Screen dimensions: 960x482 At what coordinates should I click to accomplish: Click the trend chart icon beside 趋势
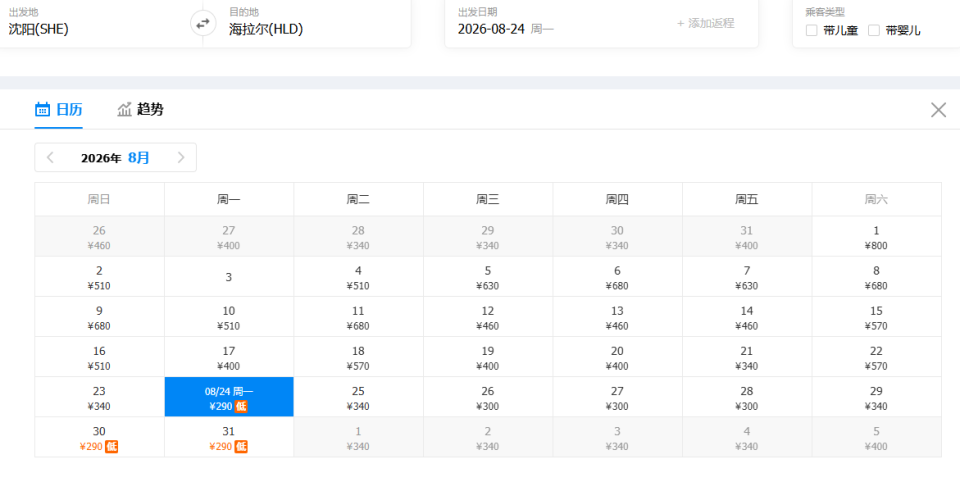click(x=124, y=110)
